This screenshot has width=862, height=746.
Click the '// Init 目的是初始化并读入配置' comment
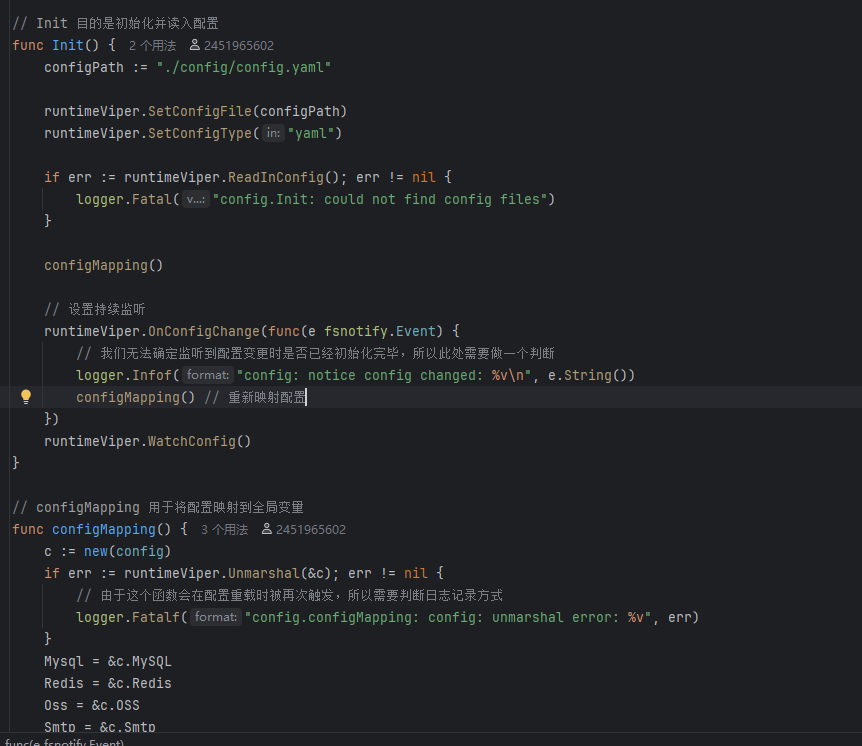click(115, 24)
